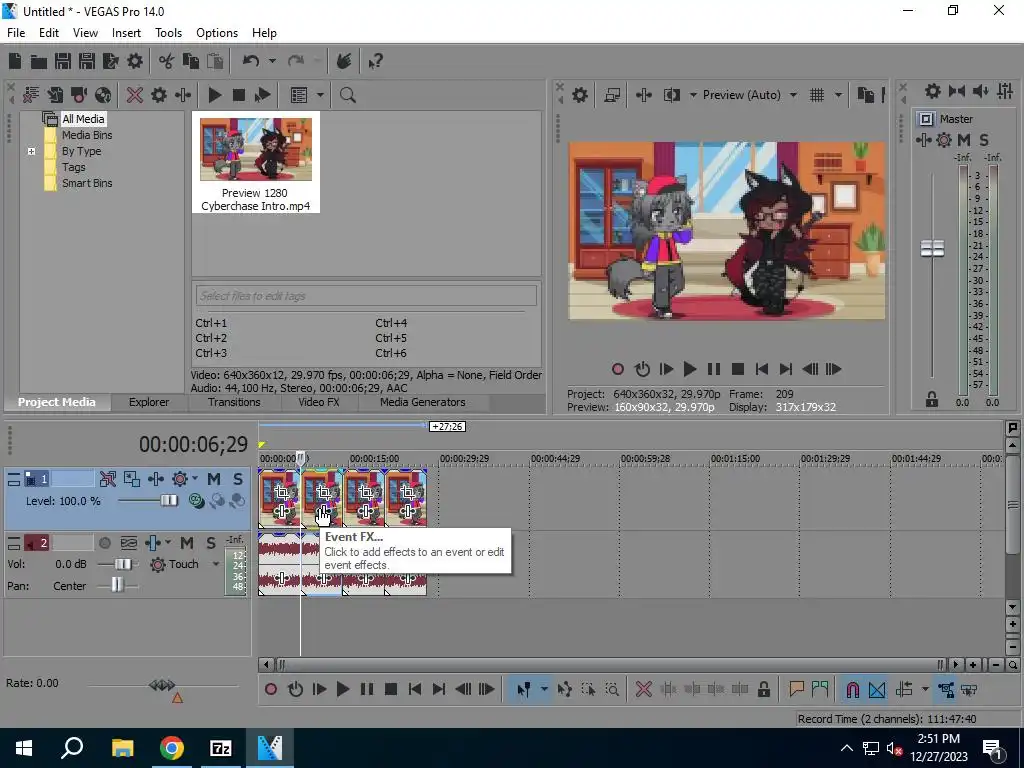Solo audio track 2
This screenshot has height=768, width=1024.
pos(210,543)
